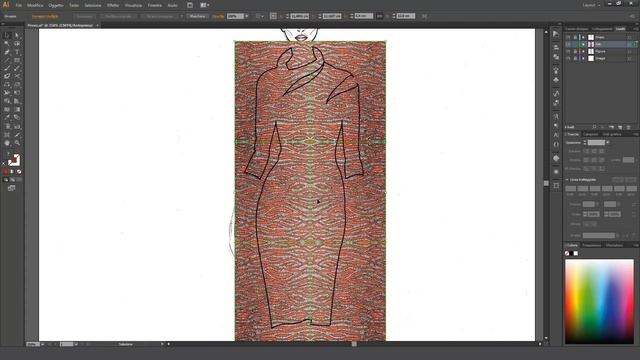Click Make Clipping Mask icon in Layers panel
The height and width of the screenshot is (360, 640).
pos(603,127)
